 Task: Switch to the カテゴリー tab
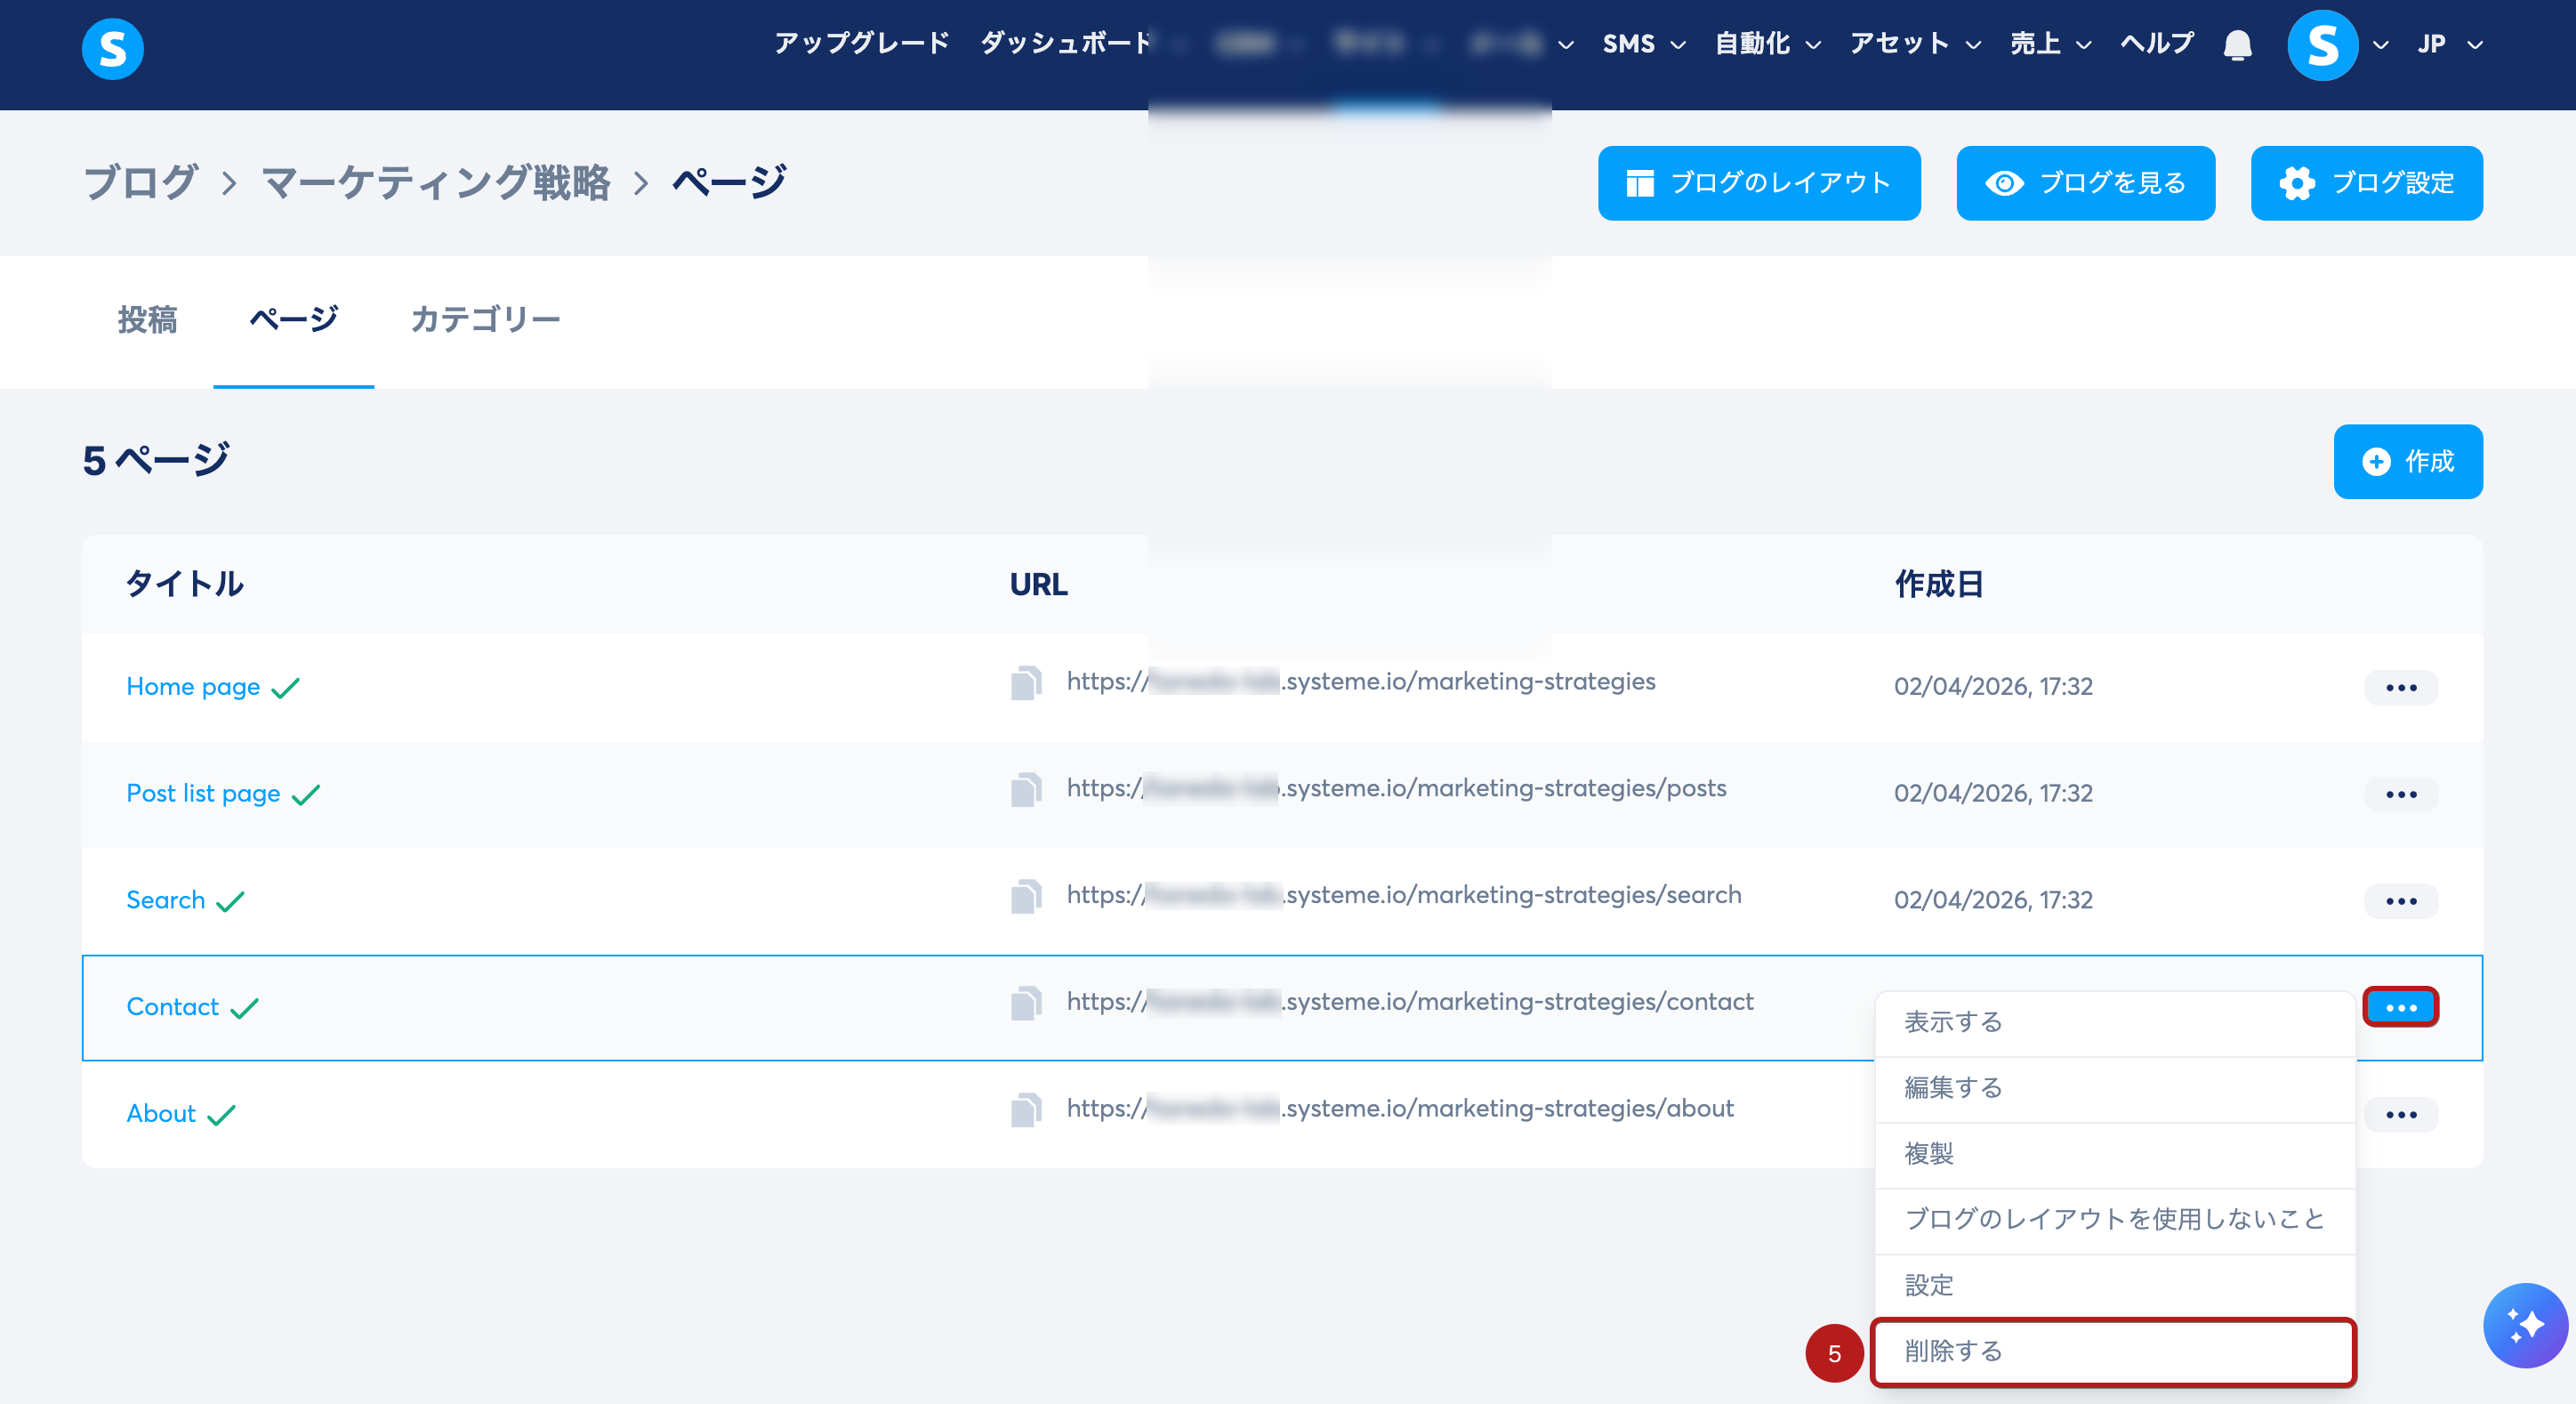coord(485,320)
